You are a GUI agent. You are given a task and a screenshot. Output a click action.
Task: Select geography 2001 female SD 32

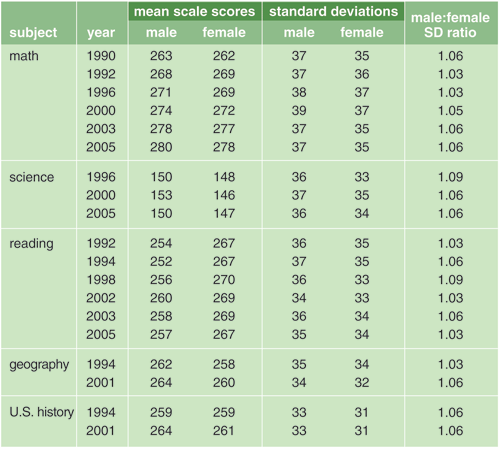[x=362, y=382]
